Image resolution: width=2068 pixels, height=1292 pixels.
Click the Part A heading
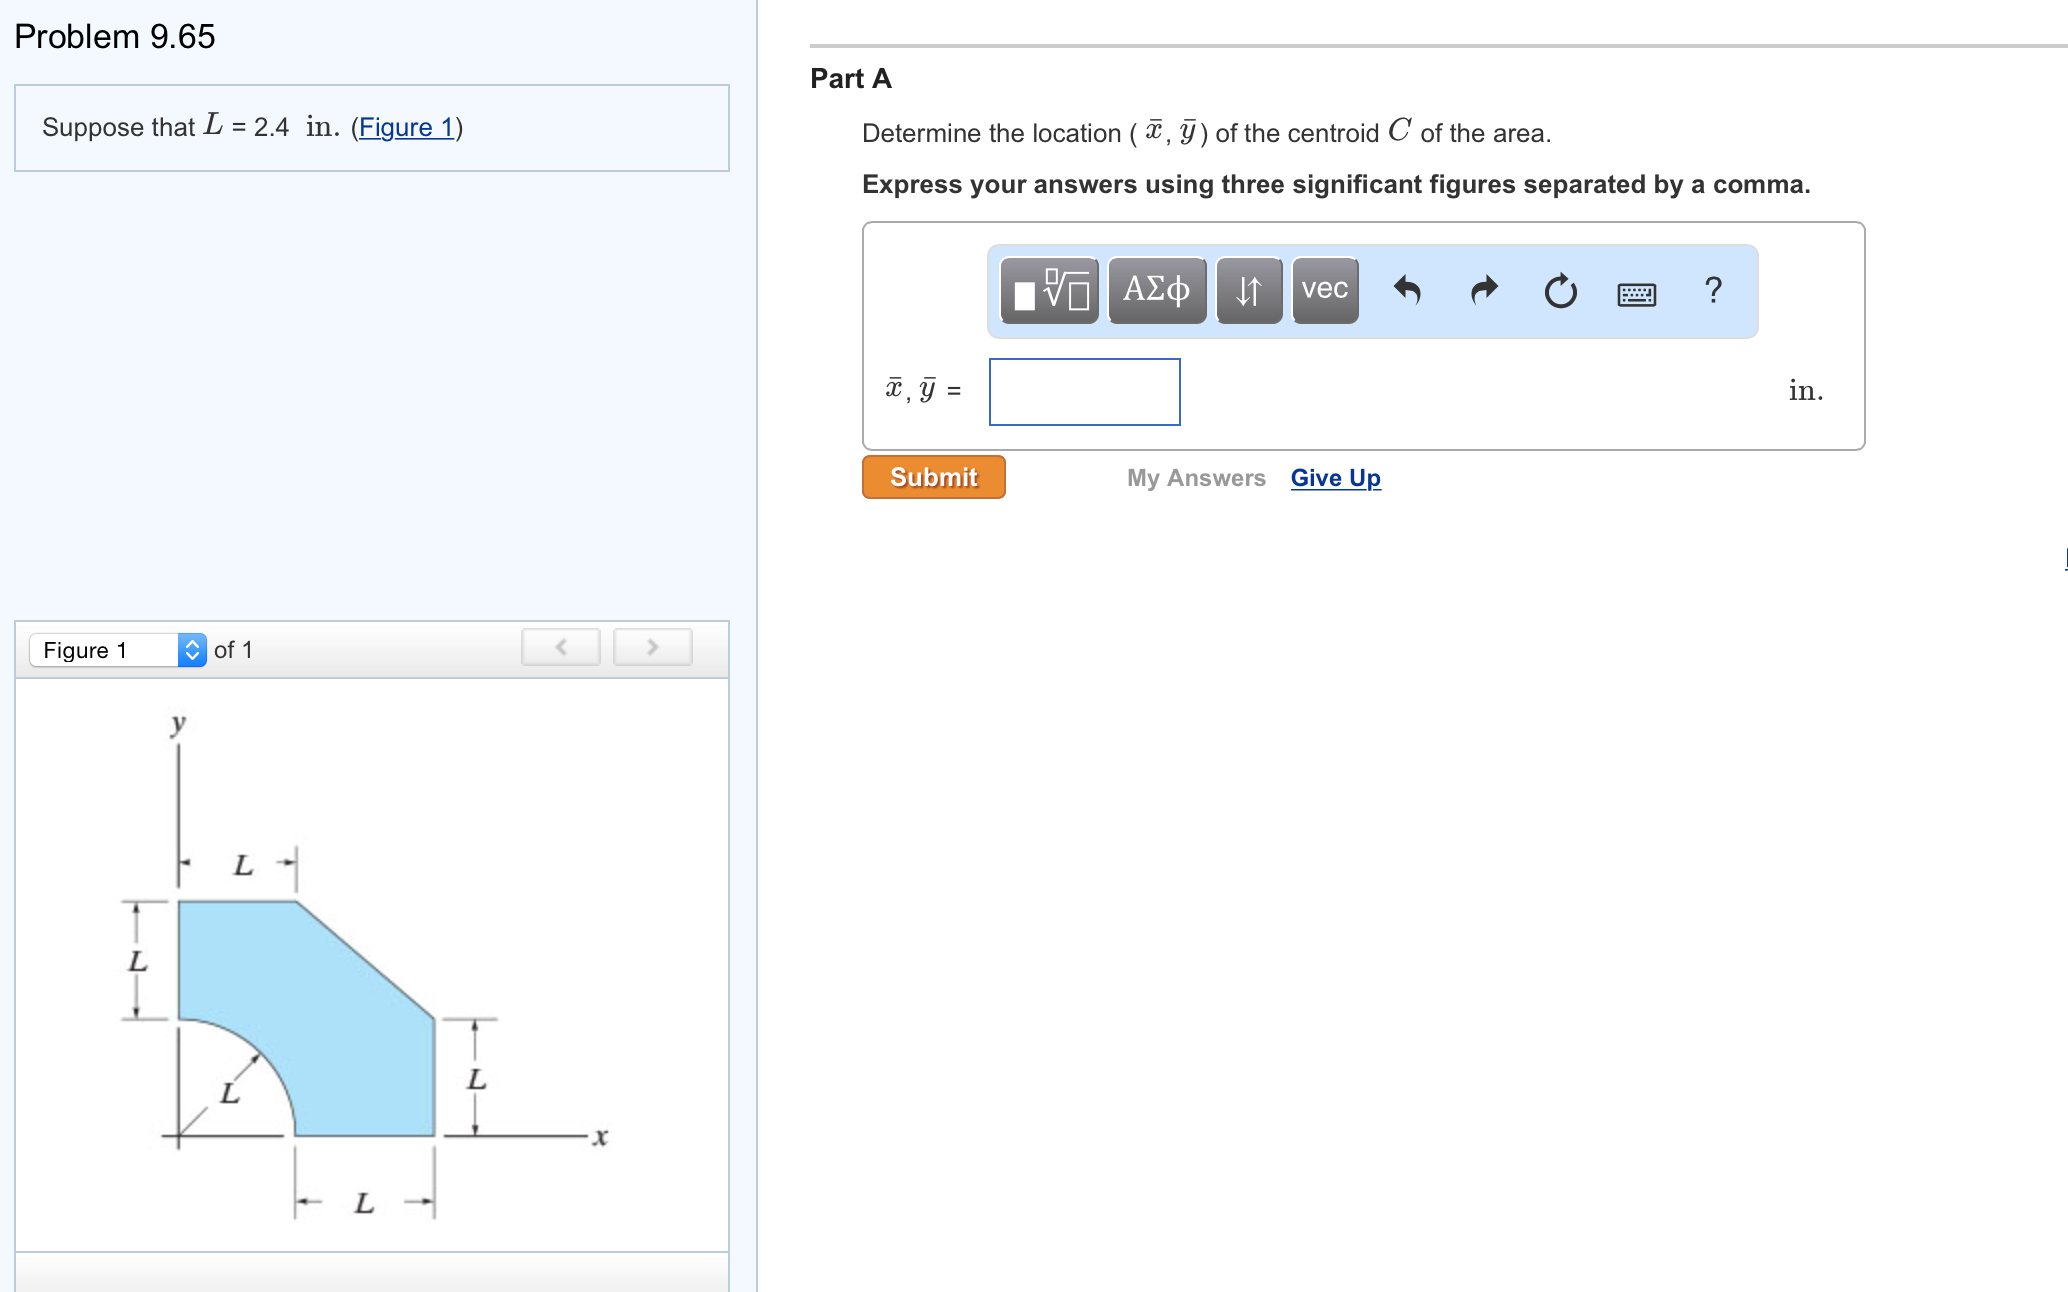(851, 79)
